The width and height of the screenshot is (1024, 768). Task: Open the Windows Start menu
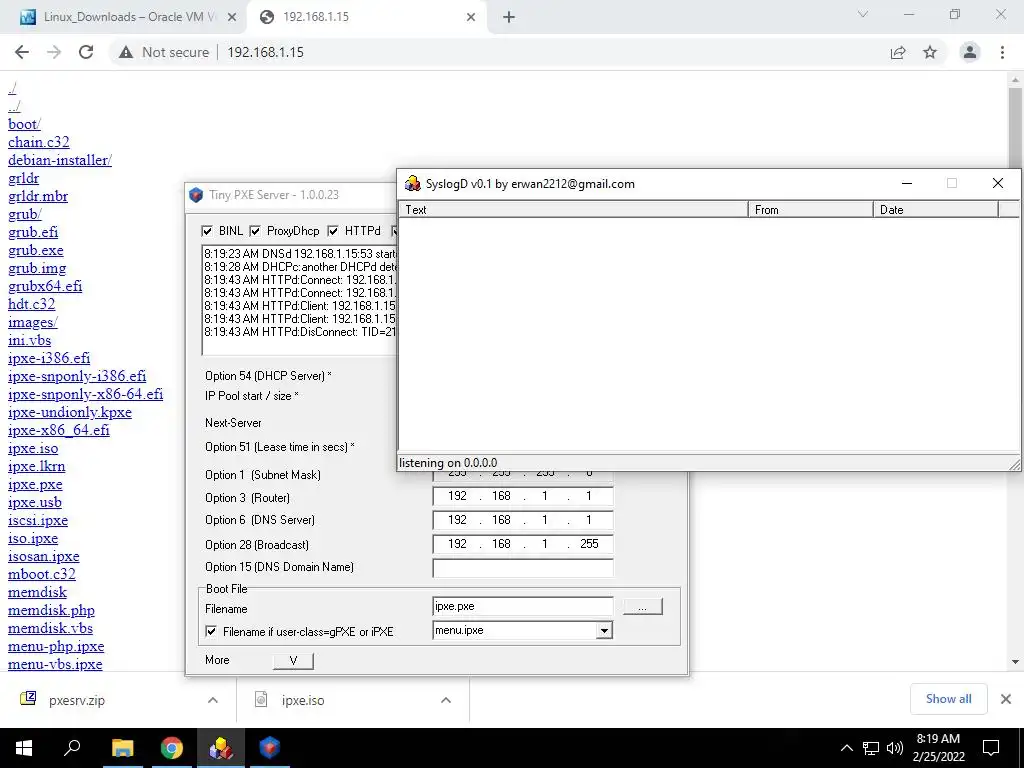tap(24, 748)
